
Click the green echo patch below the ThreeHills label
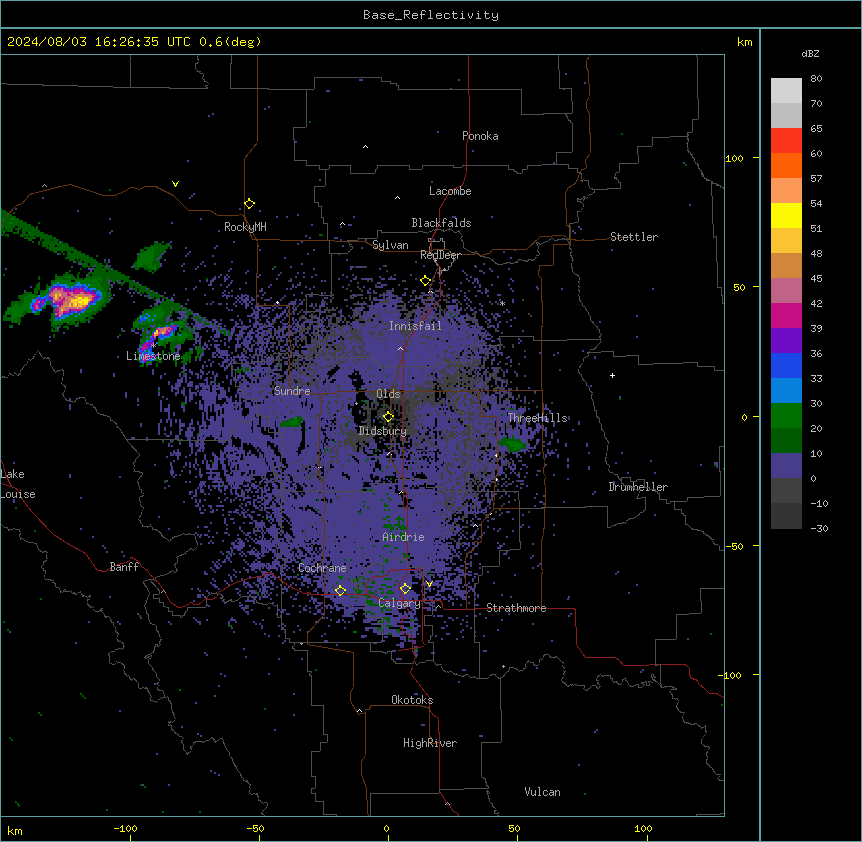pos(513,444)
